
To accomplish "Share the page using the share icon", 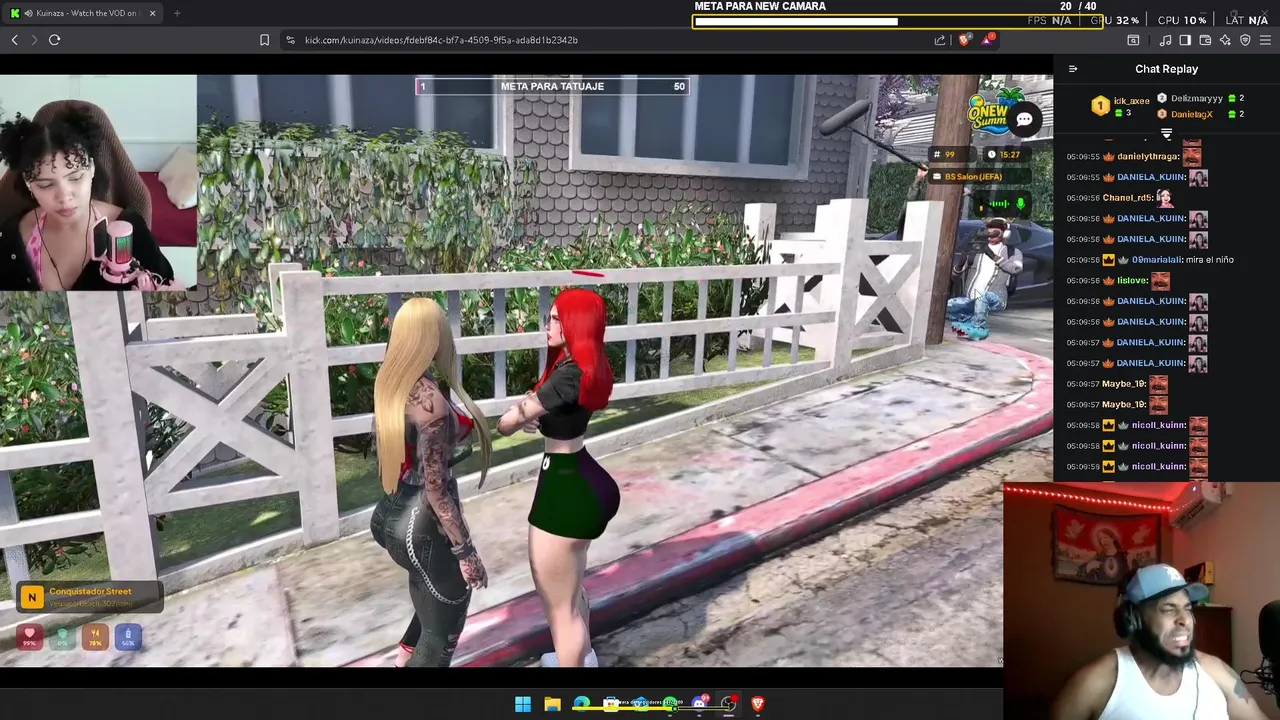I will point(940,40).
